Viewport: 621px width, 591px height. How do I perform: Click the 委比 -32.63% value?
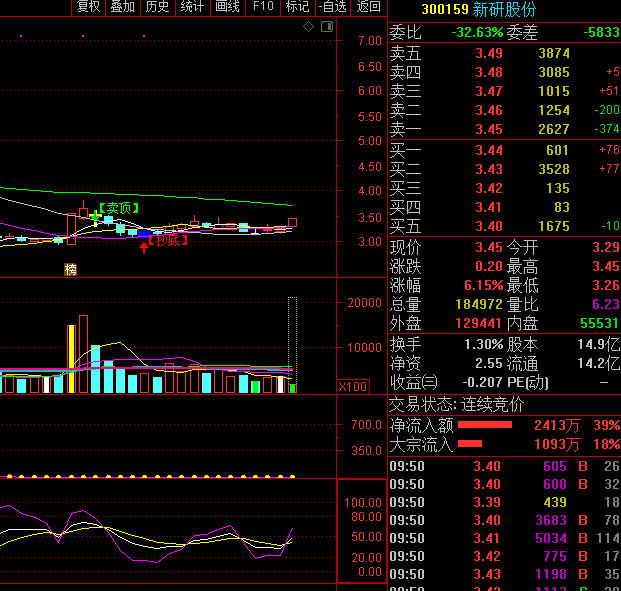[477, 32]
